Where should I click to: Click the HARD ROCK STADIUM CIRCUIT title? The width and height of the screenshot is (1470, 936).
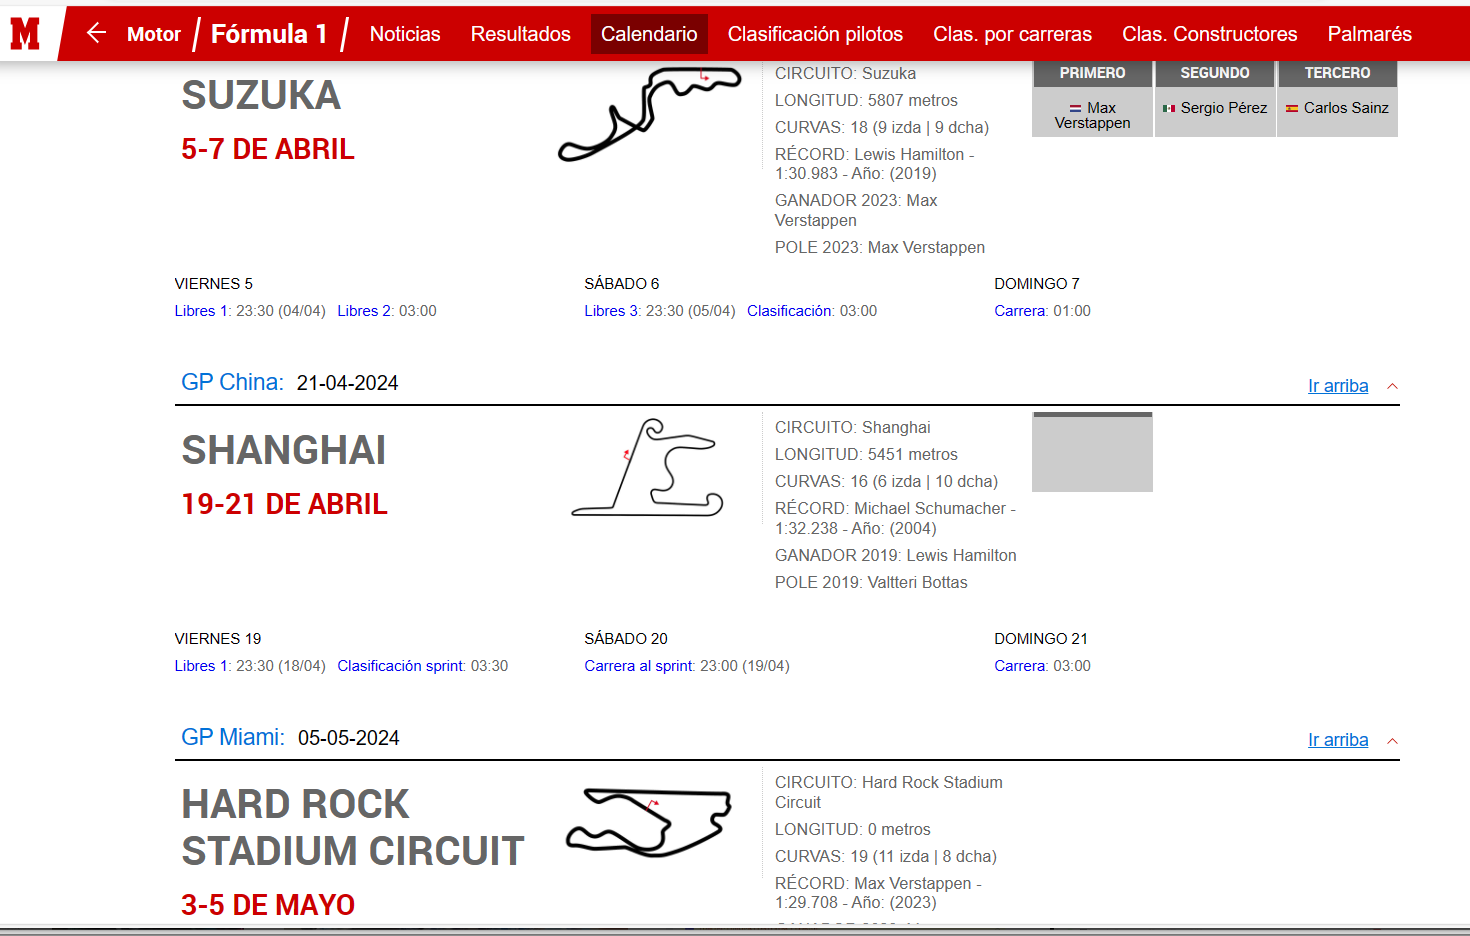353,828
